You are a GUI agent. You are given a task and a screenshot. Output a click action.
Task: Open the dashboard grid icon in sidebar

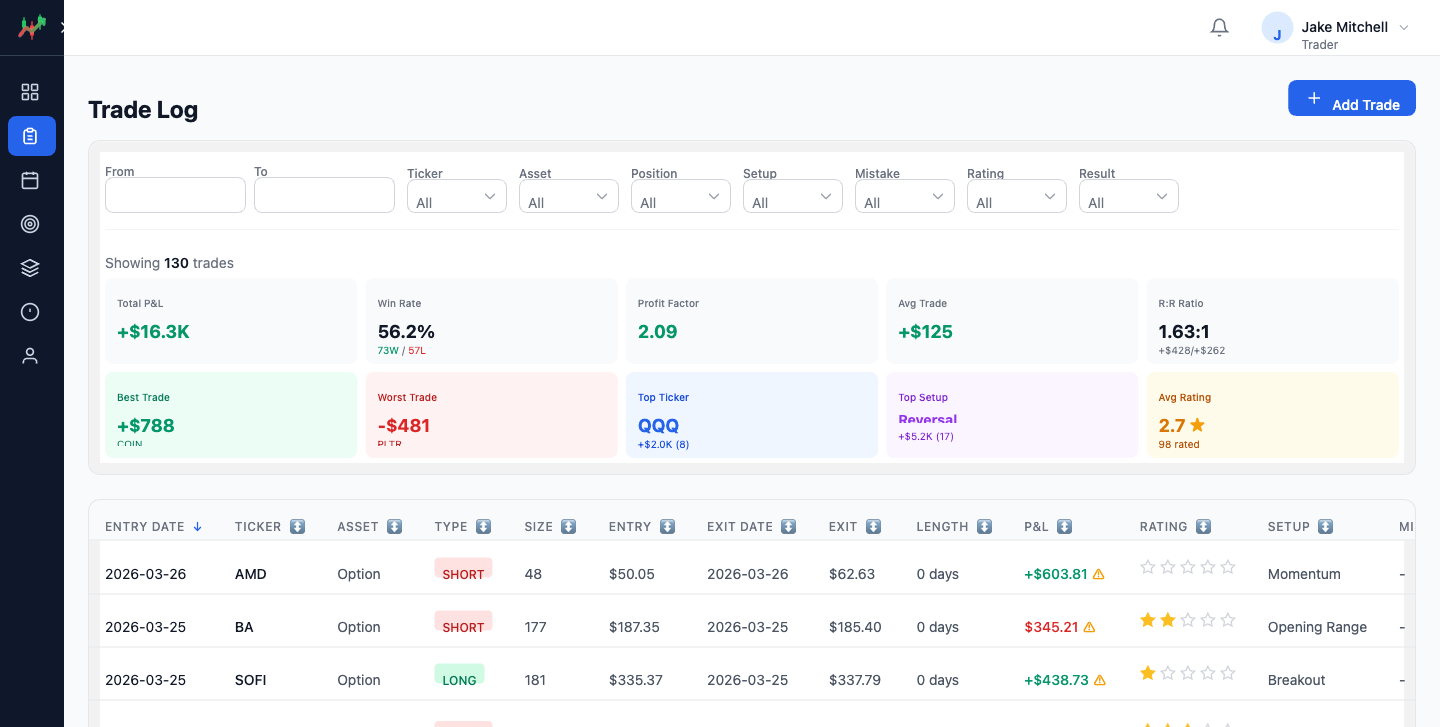click(x=30, y=92)
